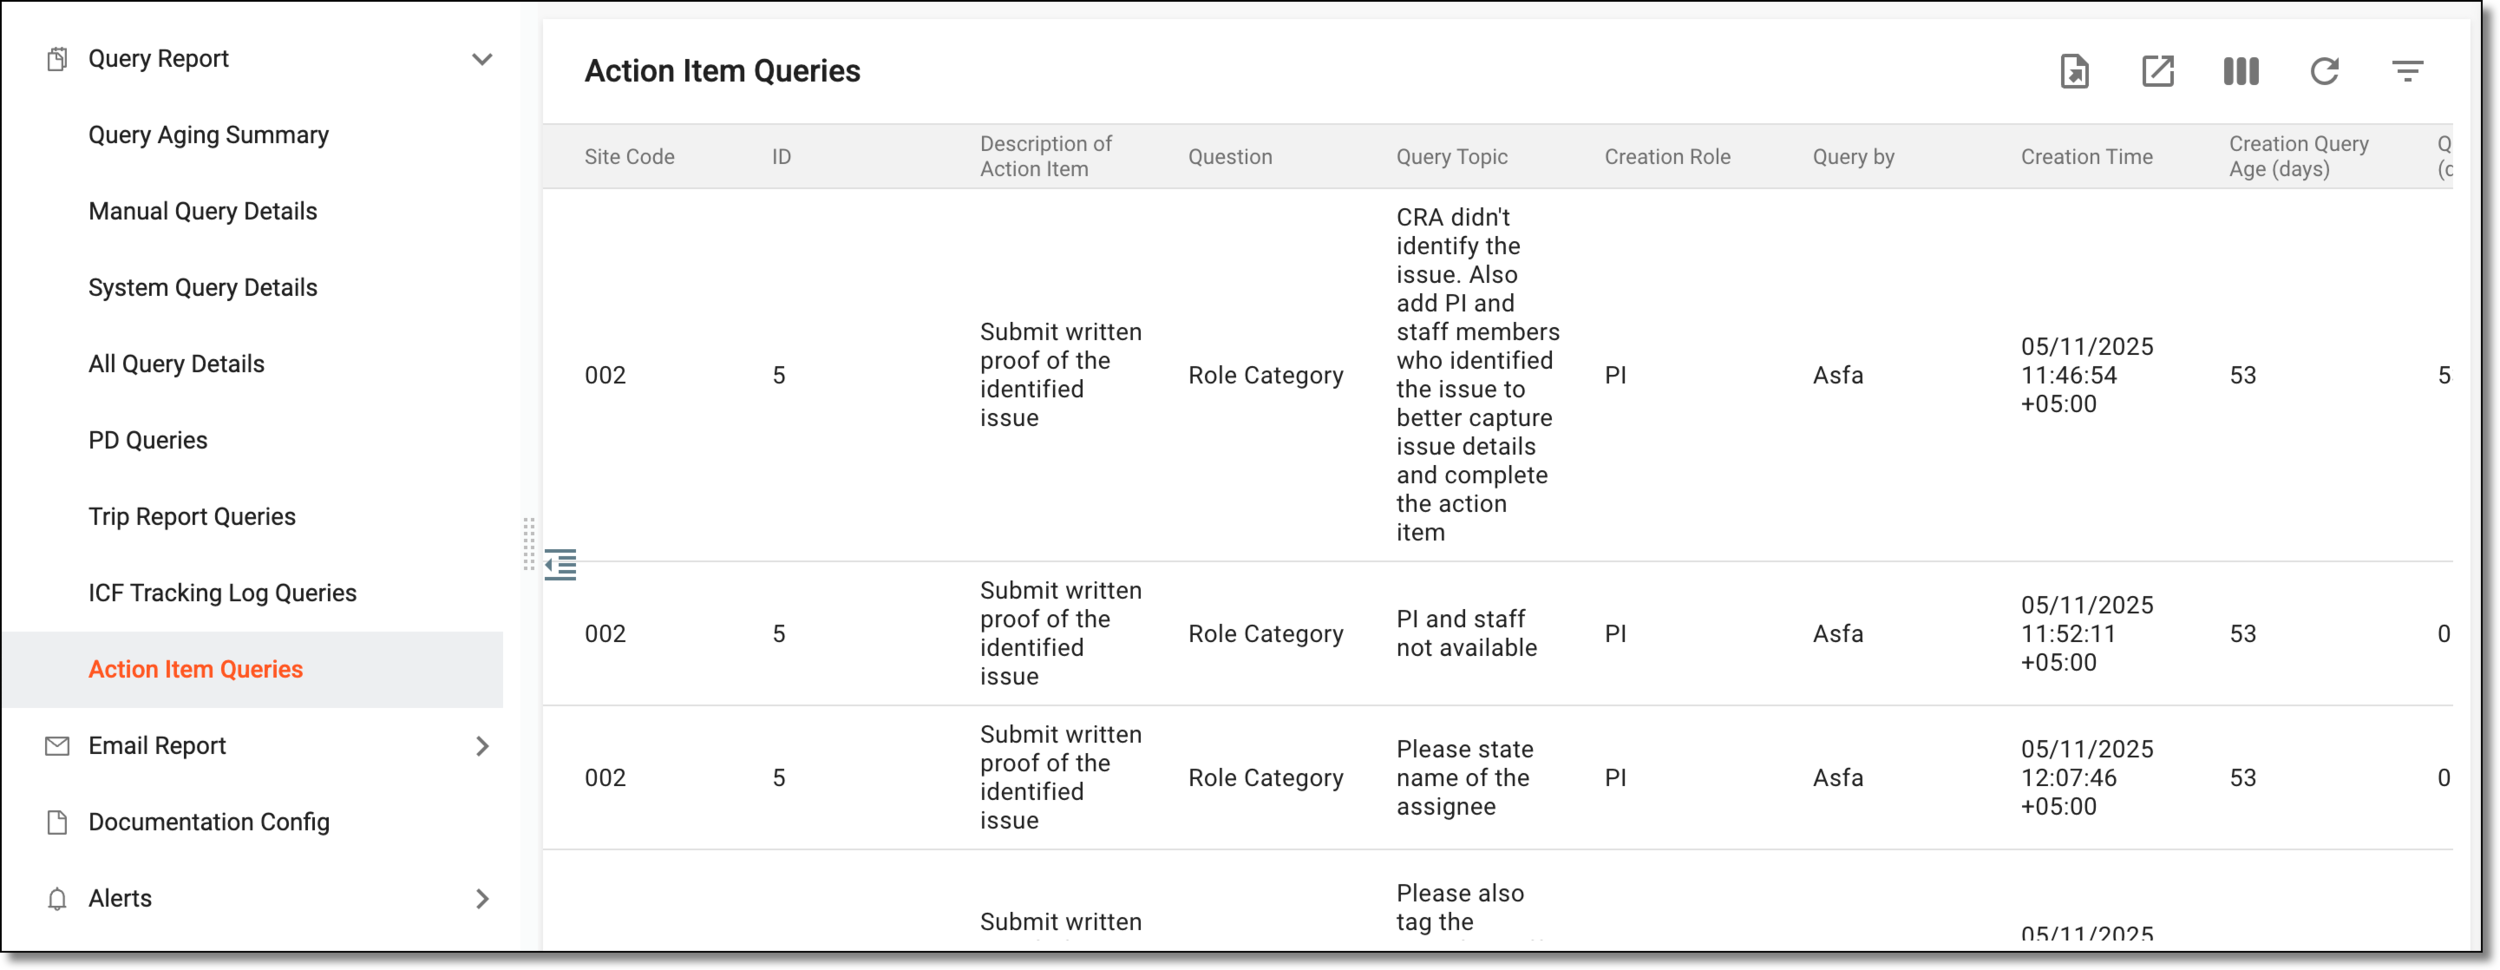Click creation time 05/11/2025 11:46:54
Screen dimensions: 2500x970
point(2087,375)
